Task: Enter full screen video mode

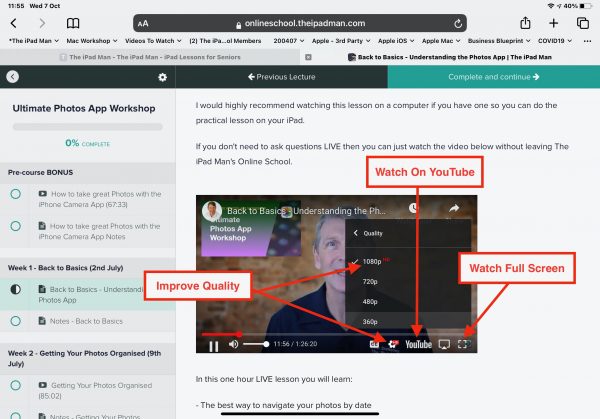Action: tap(464, 344)
